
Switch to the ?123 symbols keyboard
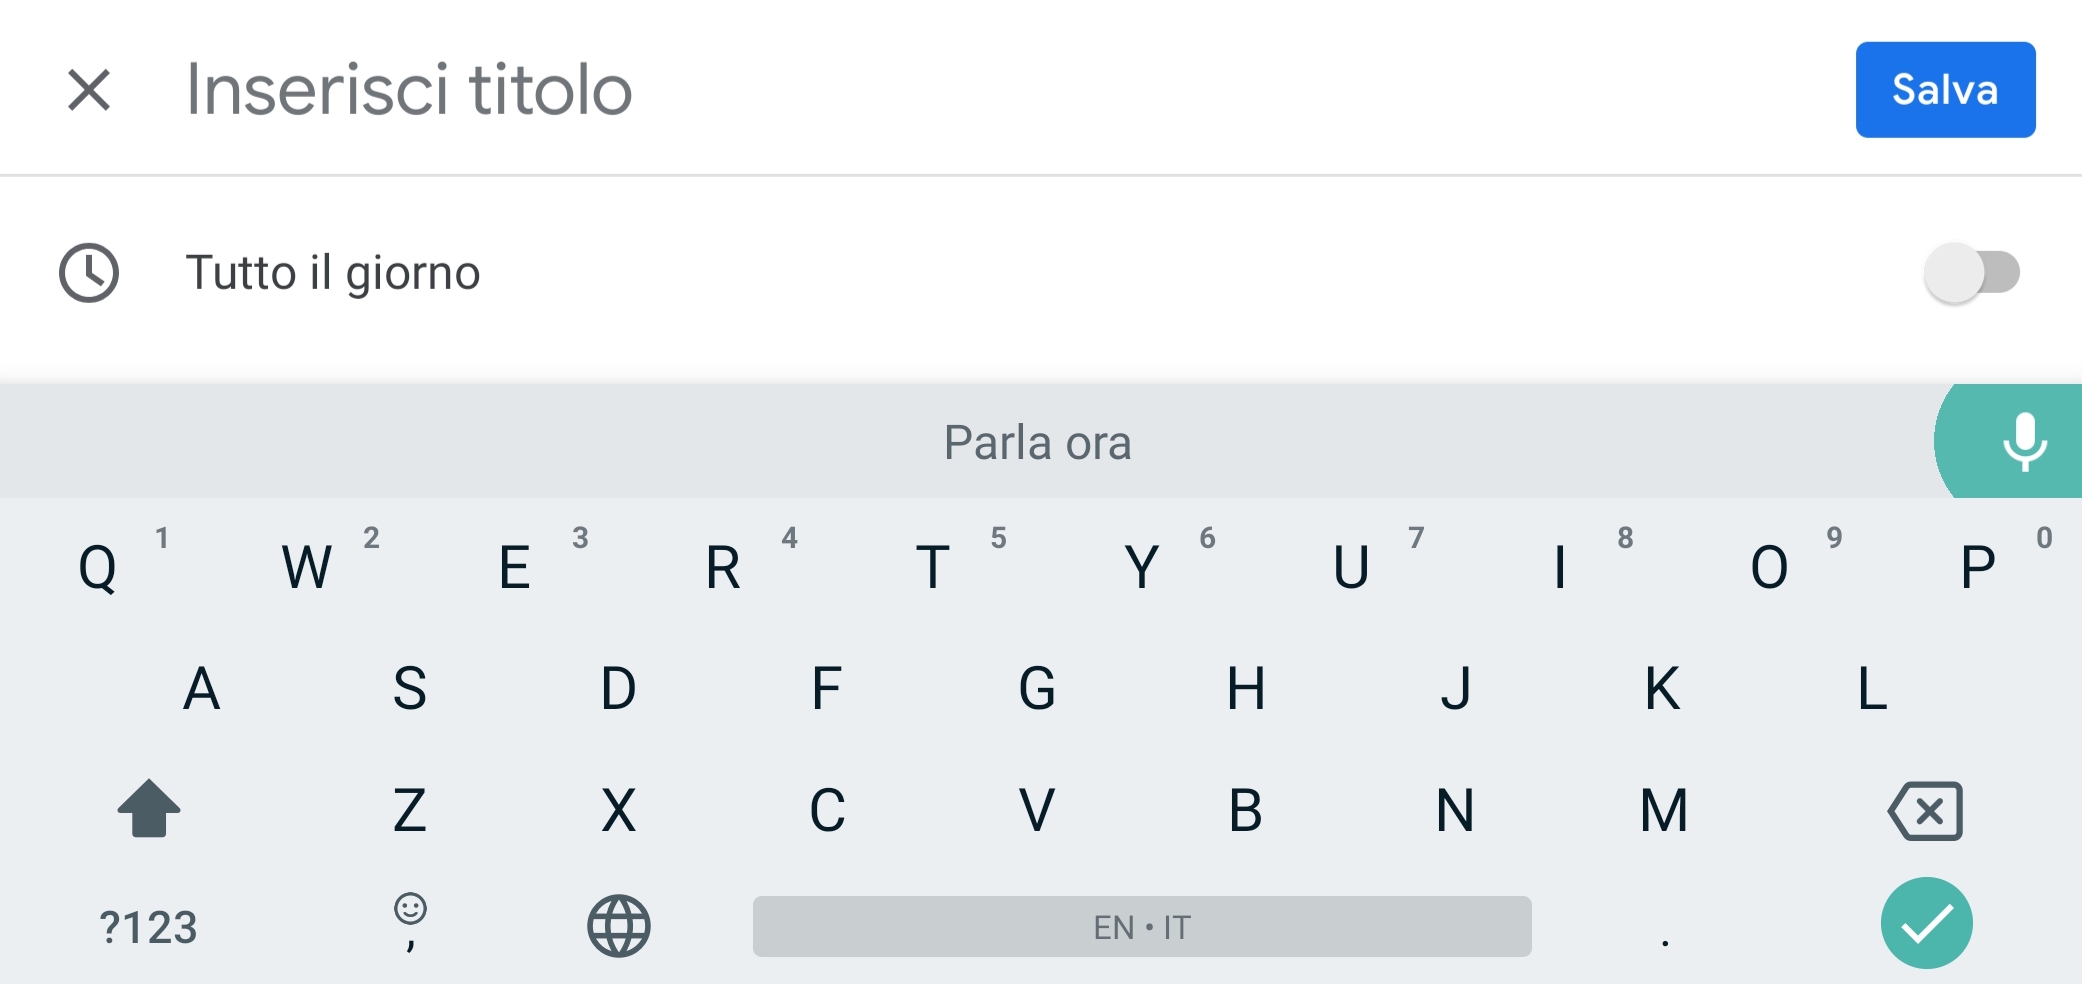pos(148,927)
